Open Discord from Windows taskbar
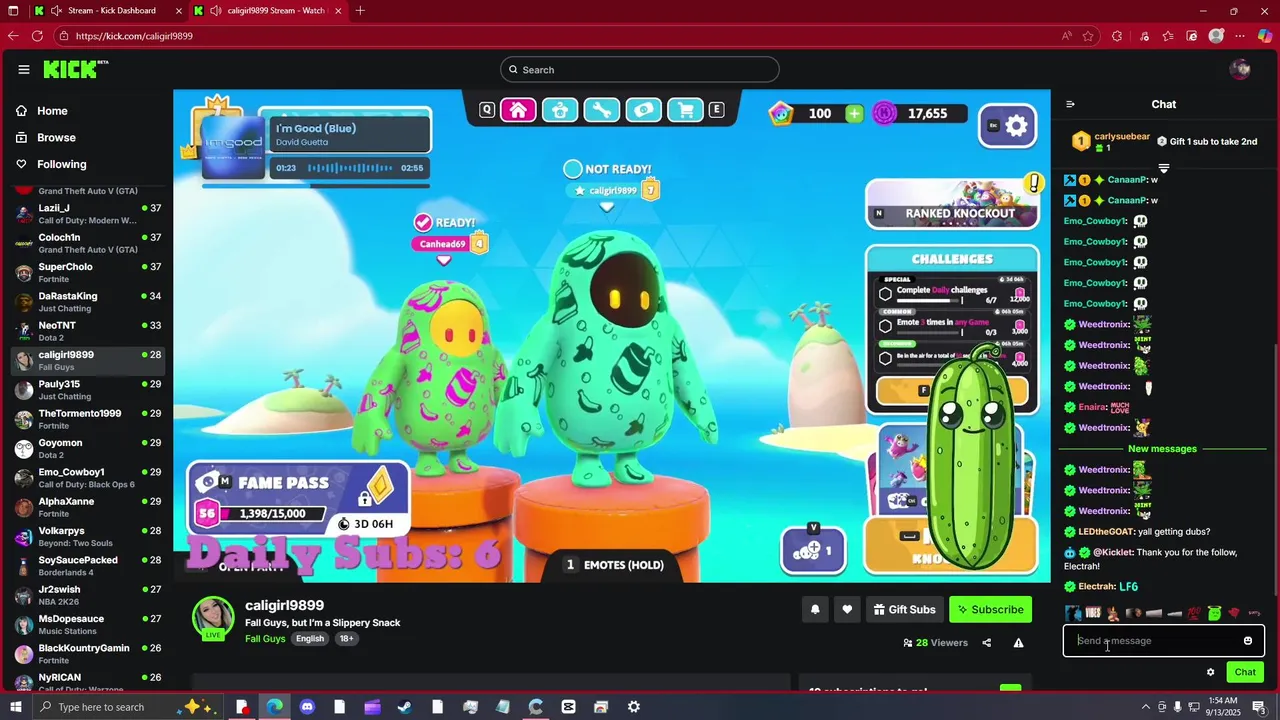Screen dimensions: 1280x720 click(x=307, y=707)
